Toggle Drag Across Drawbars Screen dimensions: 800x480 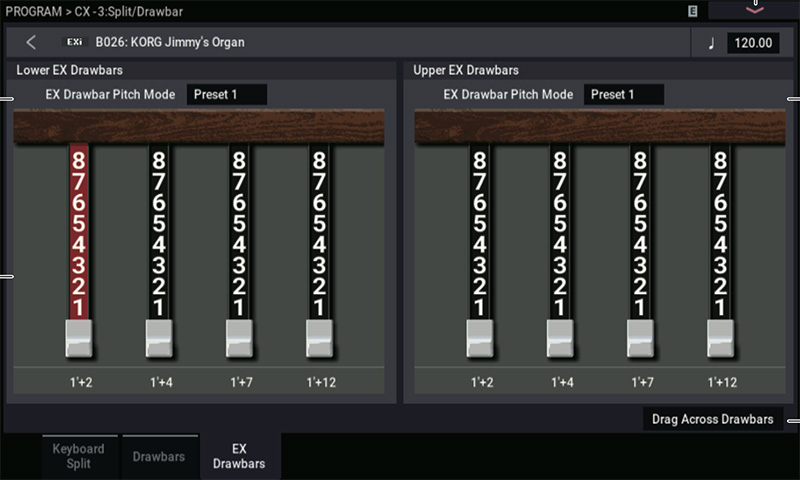coord(713,419)
